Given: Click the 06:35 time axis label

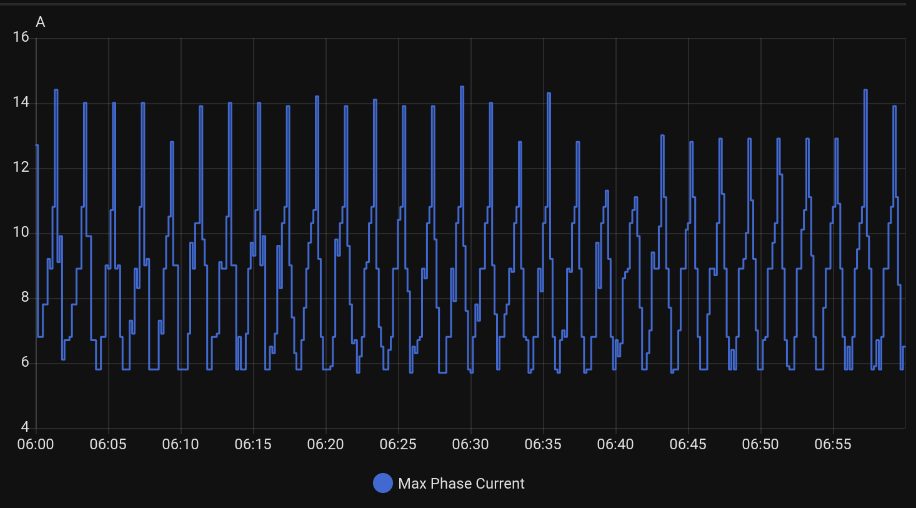Looking at the screenshot, I should [543, 444].
